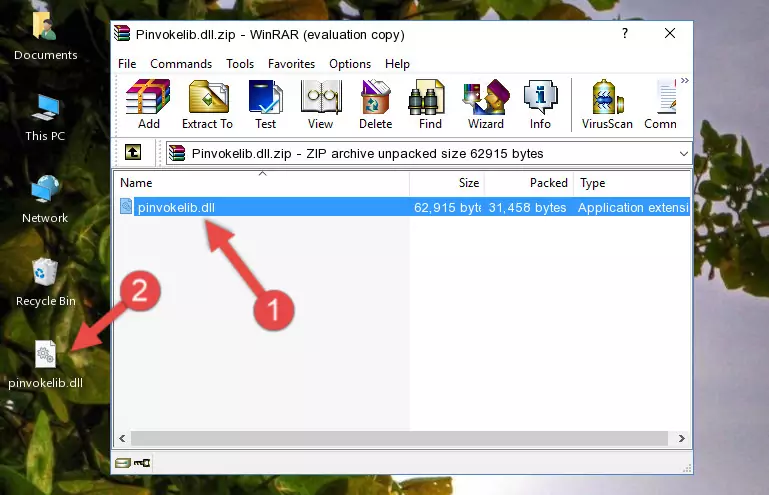Run the Test archive tool

point(265,104)
